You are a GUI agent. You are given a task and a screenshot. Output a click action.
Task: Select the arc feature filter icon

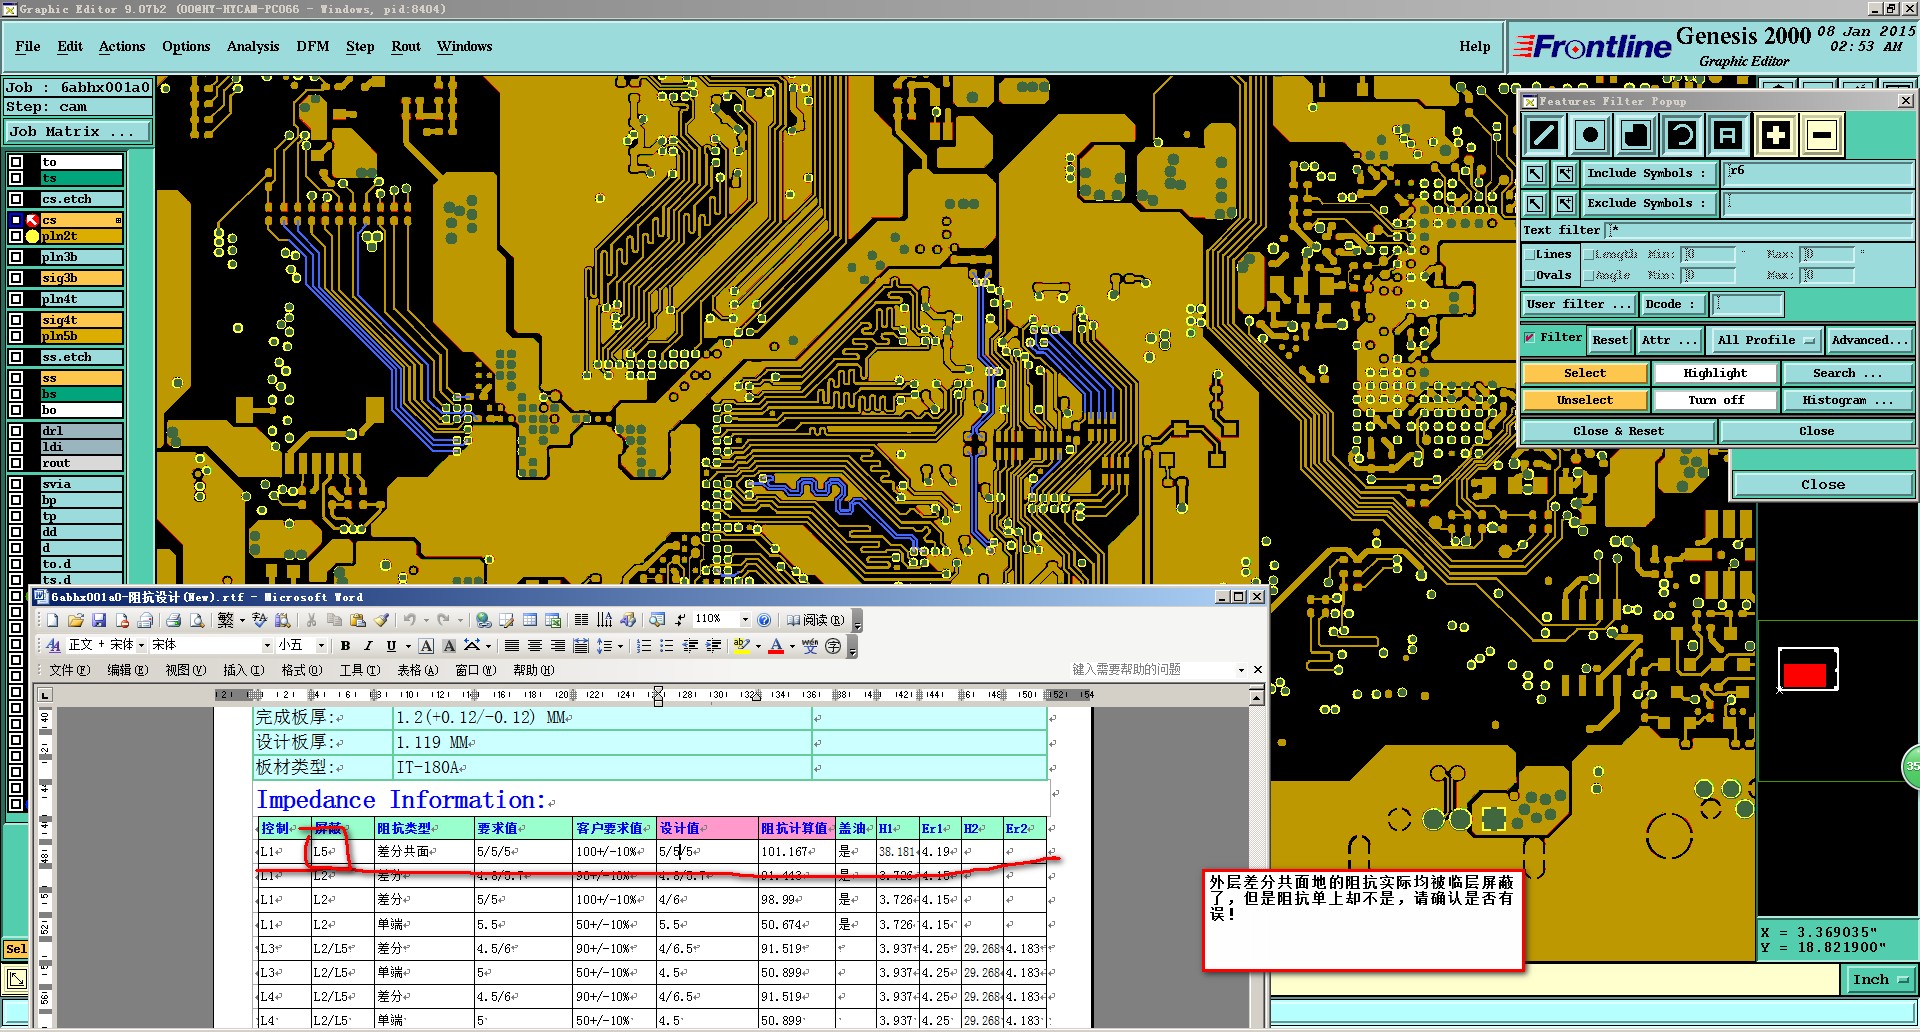pyautogui.click(x=1682, y=135)
